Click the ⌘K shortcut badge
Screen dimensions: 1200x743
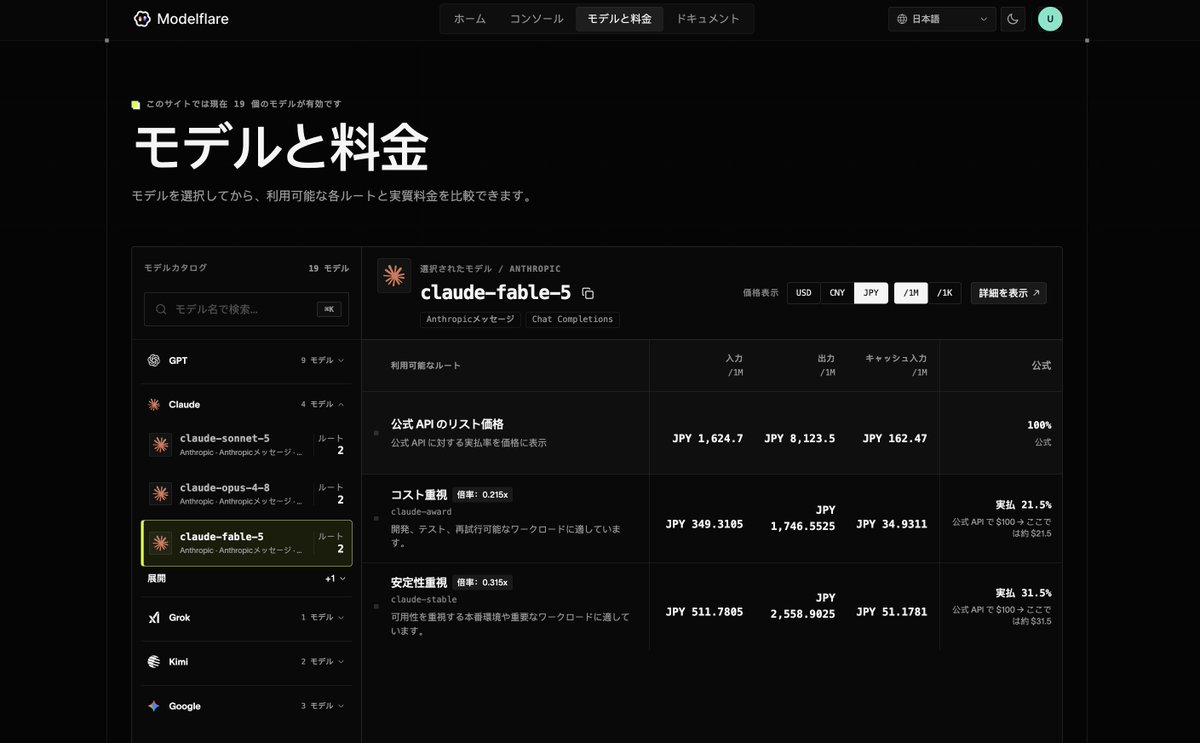(x=329, y=309)
